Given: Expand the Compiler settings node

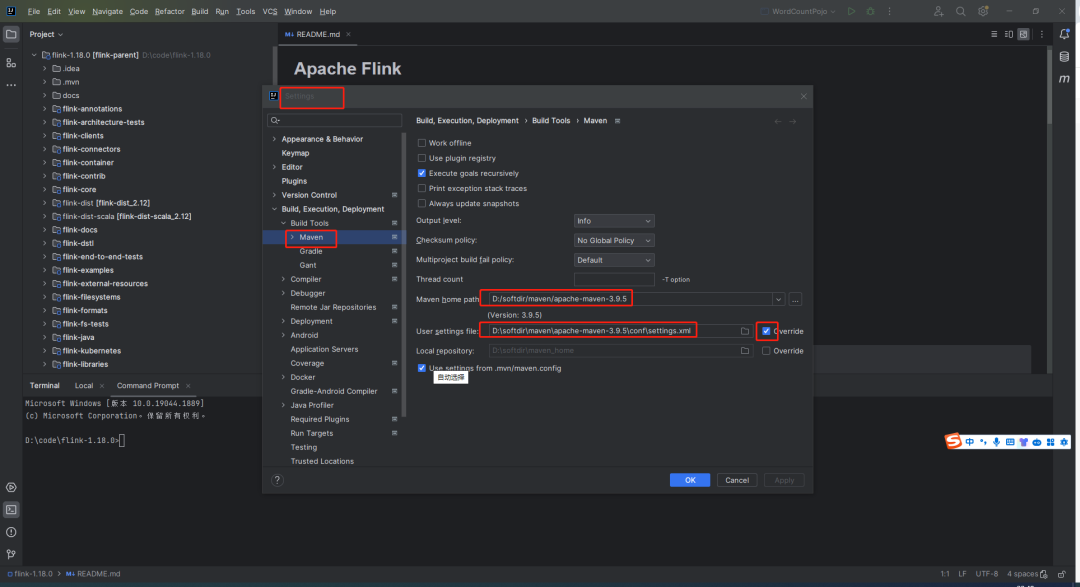Looking at the screenshot, I should tap(283, 280).
